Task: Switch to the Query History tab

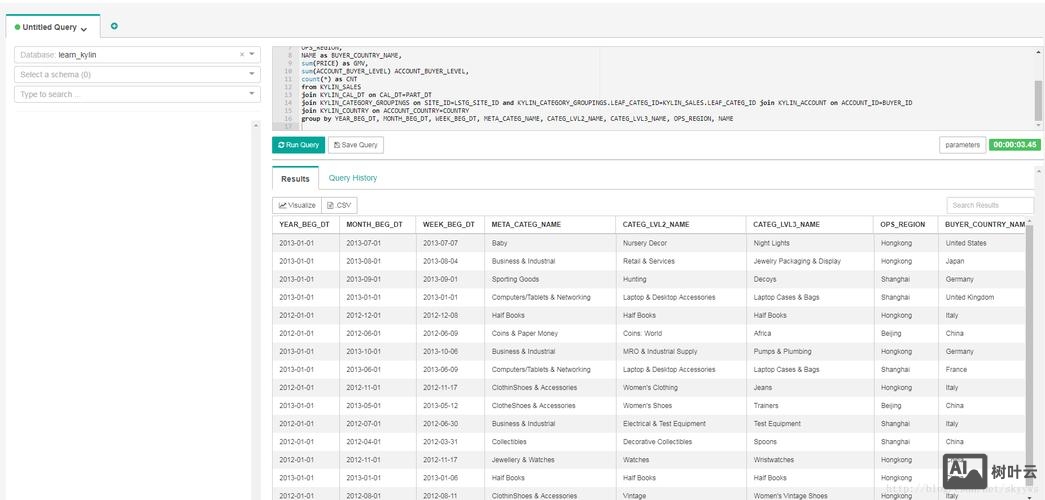Action: [353, 178]
